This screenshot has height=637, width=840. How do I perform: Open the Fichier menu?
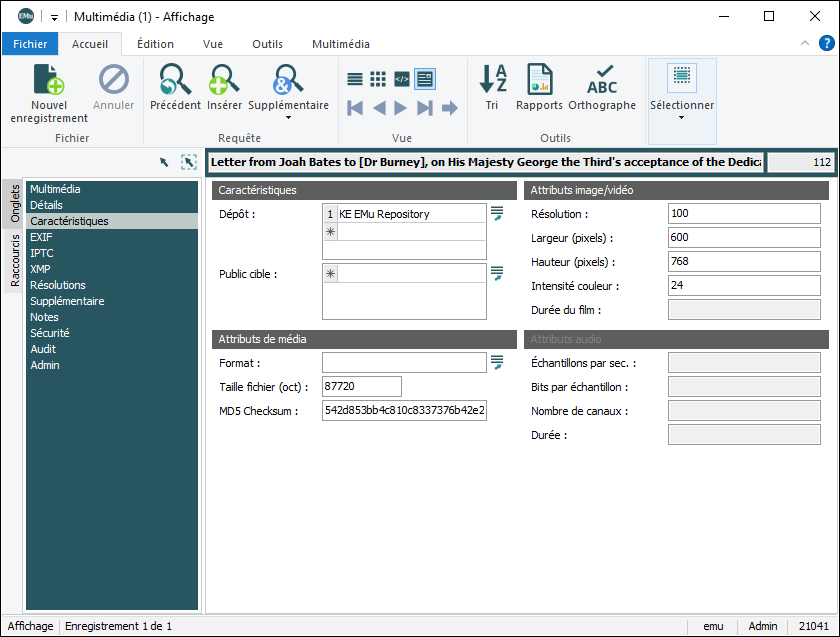(30, 44)
